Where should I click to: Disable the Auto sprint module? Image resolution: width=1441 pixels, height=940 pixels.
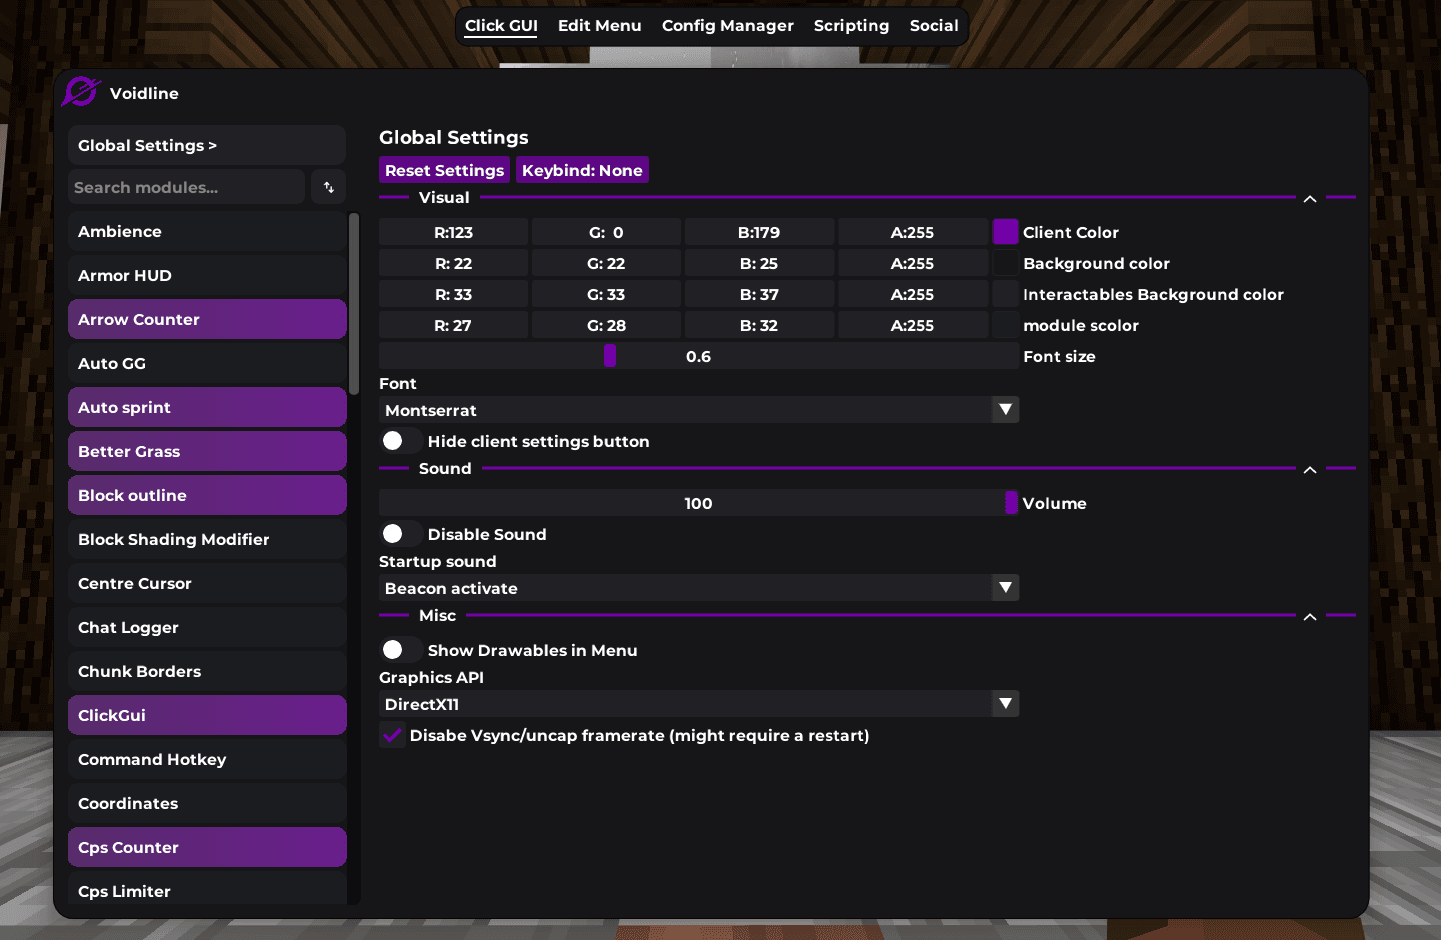point(207,407)
